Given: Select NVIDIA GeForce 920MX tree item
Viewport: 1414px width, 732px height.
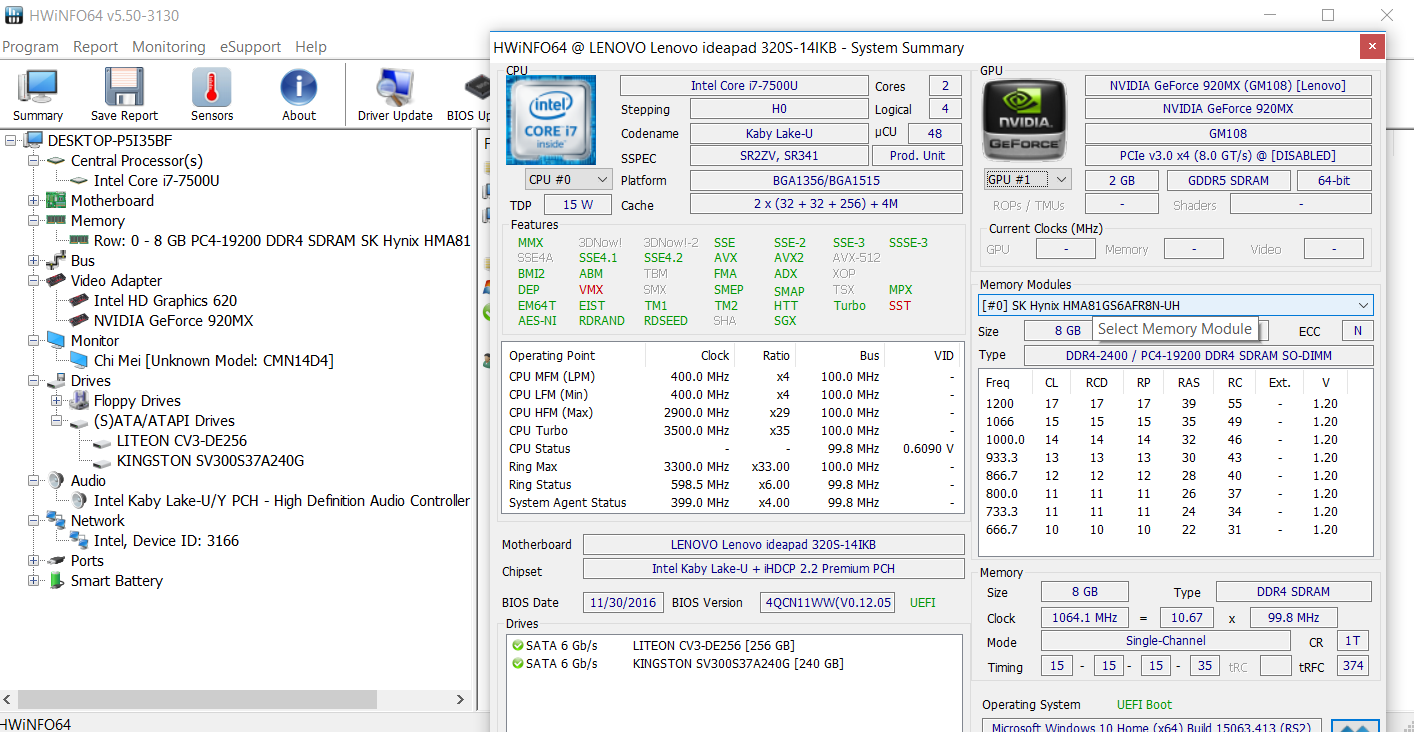Looking at the screenshot, I should pyautogui.click(x=173, y=321).
